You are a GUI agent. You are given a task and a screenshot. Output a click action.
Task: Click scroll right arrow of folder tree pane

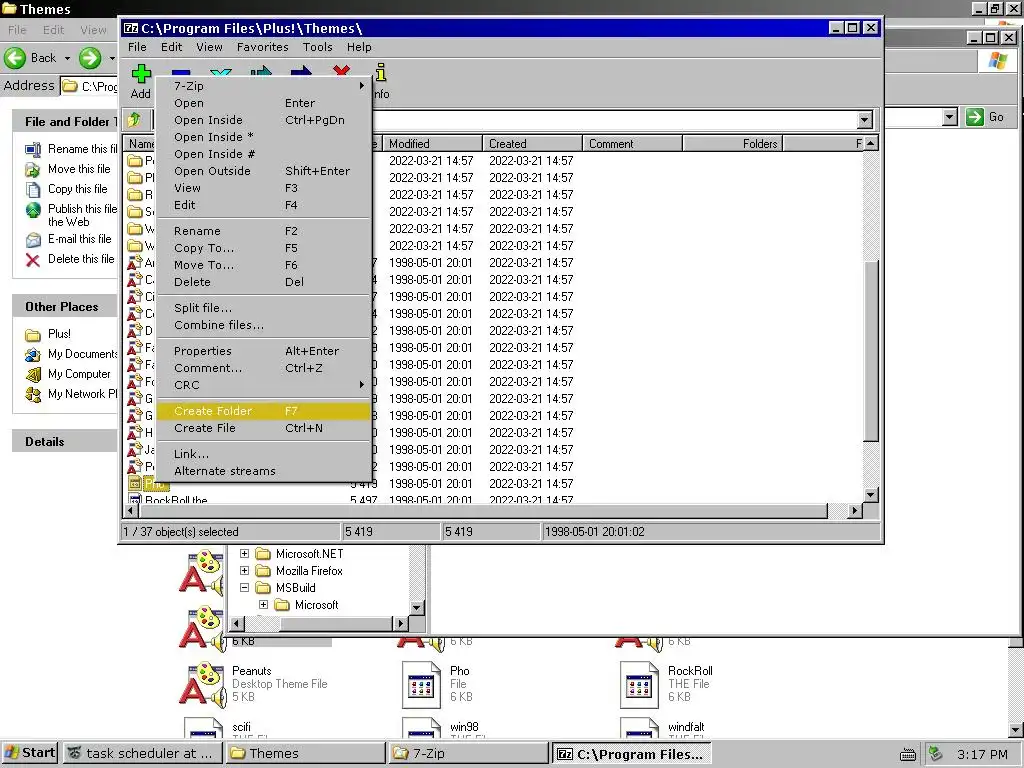click(x=400, y=624)
